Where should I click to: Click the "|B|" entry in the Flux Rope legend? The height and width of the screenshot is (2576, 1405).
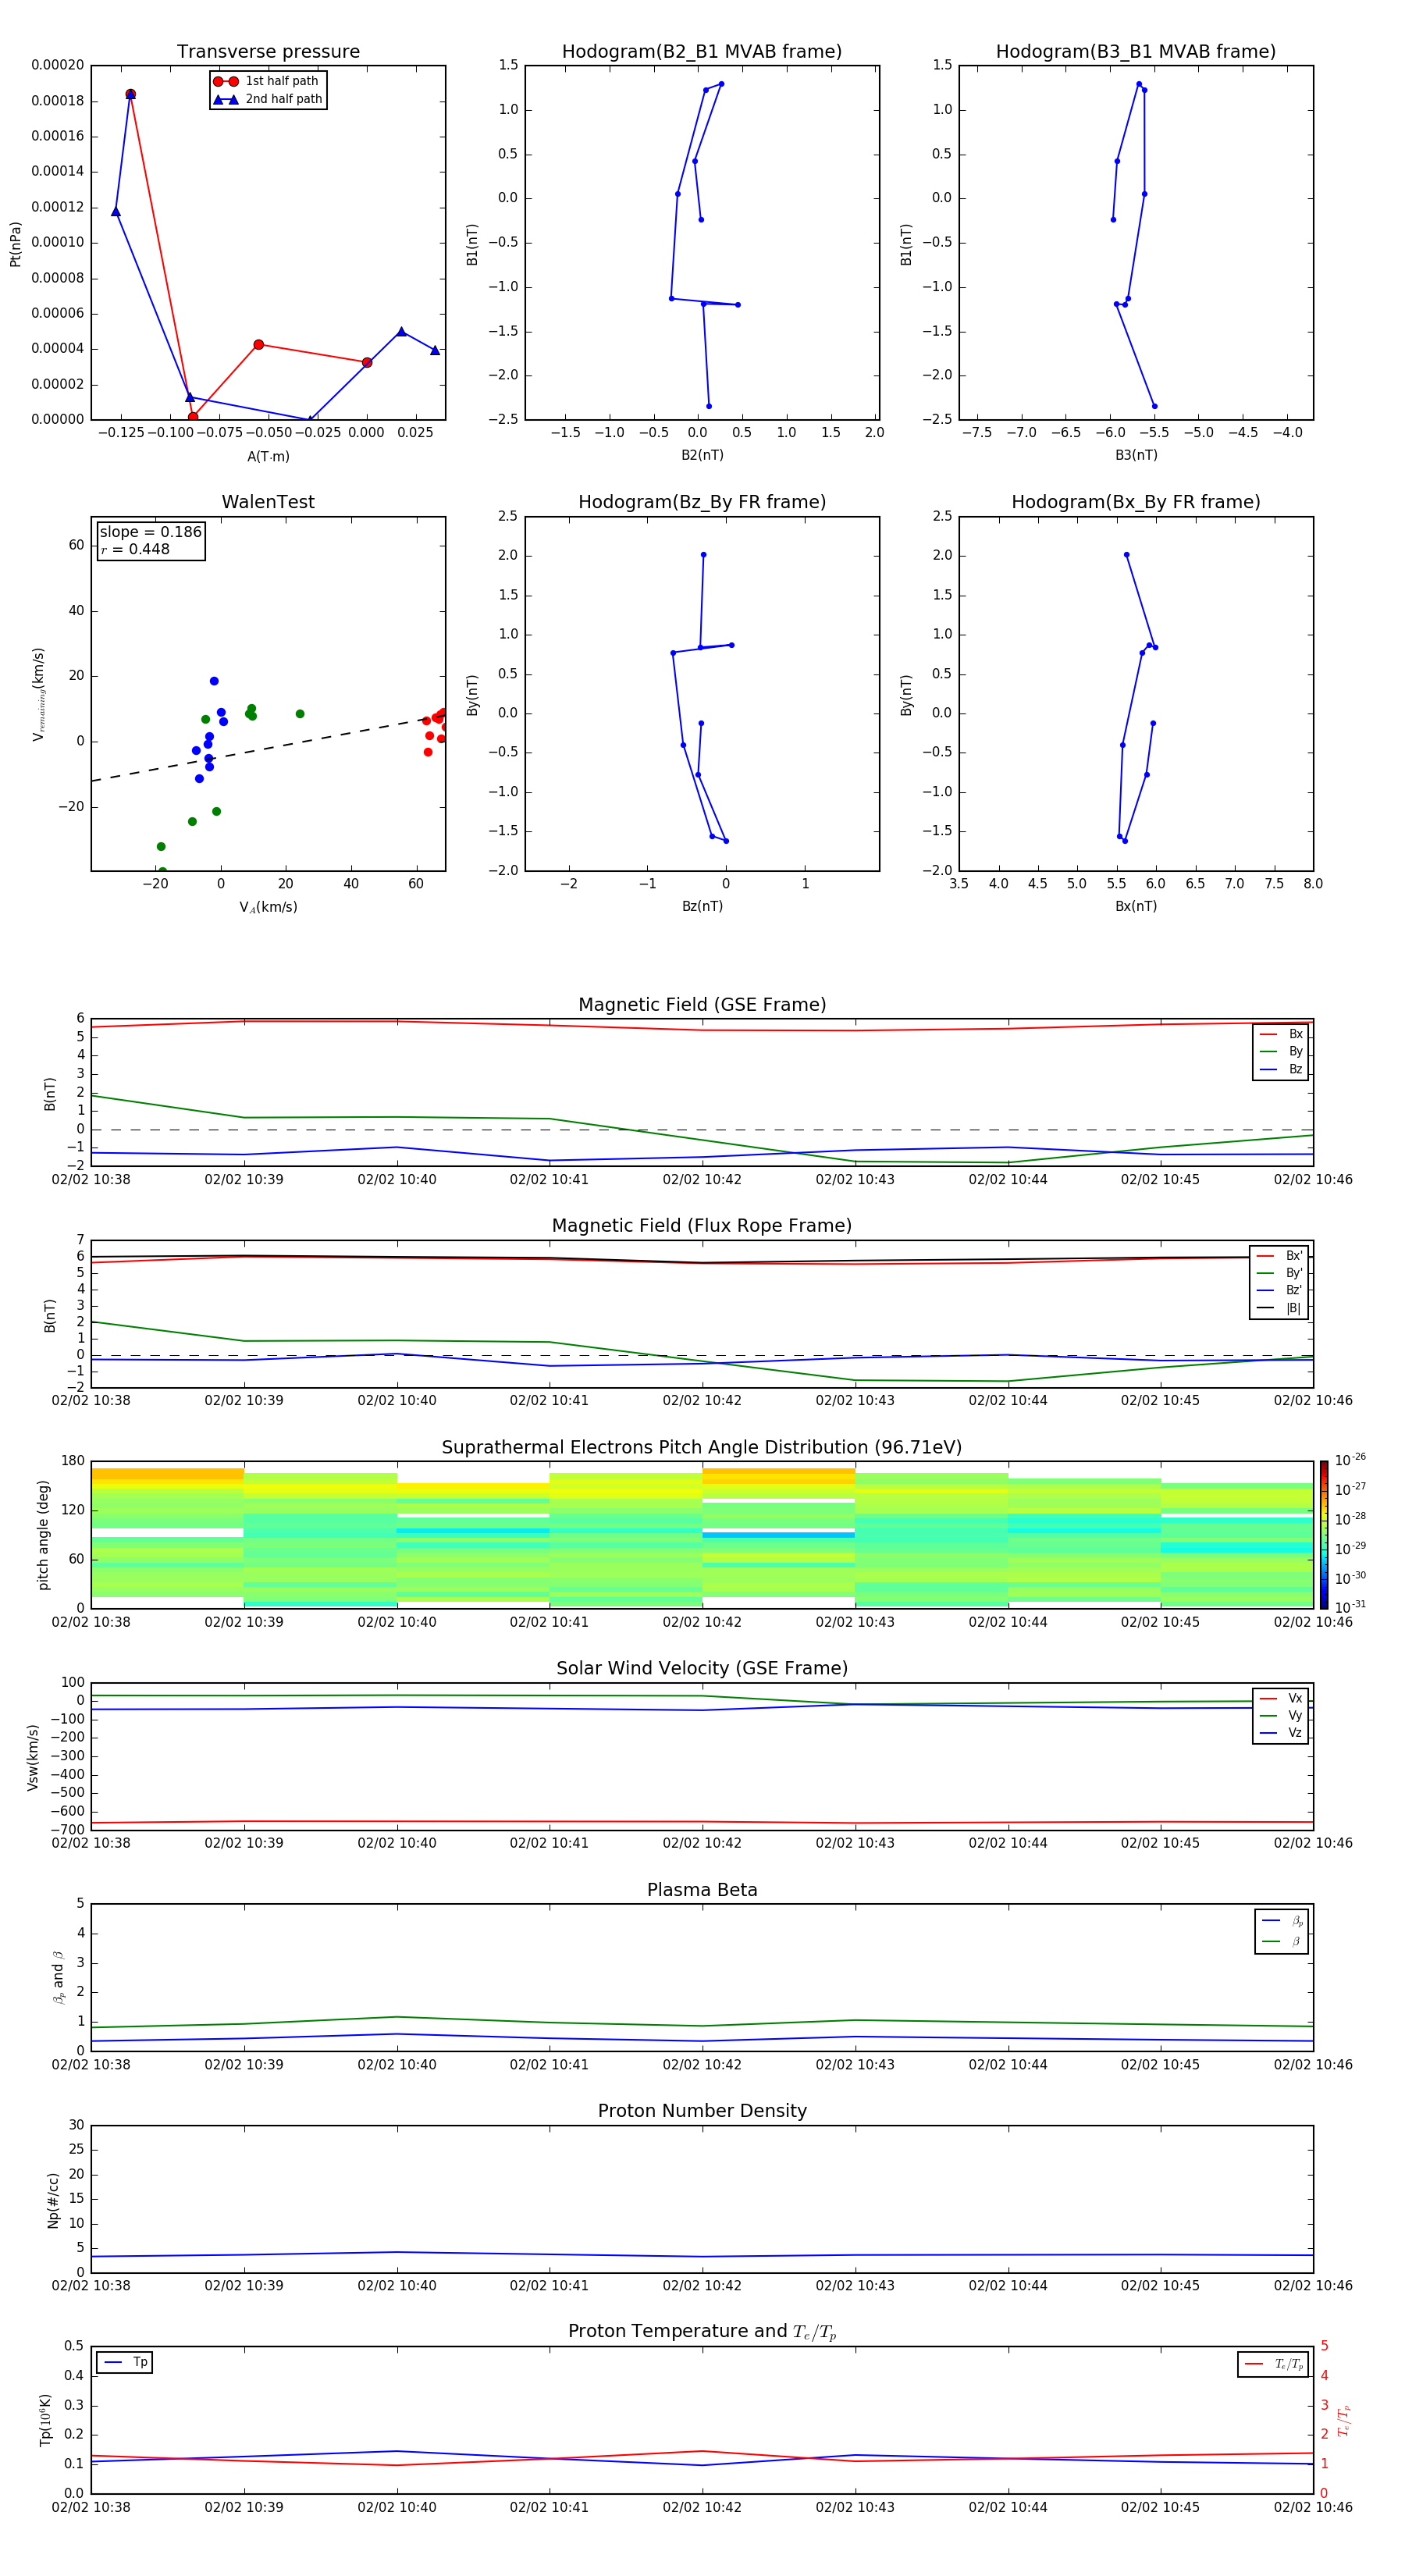[x=1279, y=1308]
